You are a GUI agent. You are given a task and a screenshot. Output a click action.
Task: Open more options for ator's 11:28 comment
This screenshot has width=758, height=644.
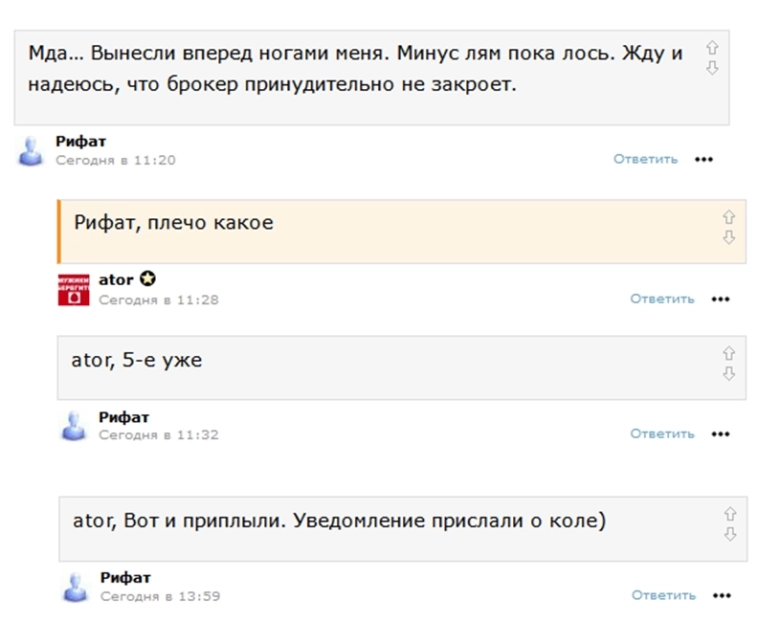[x=720, y=299]
